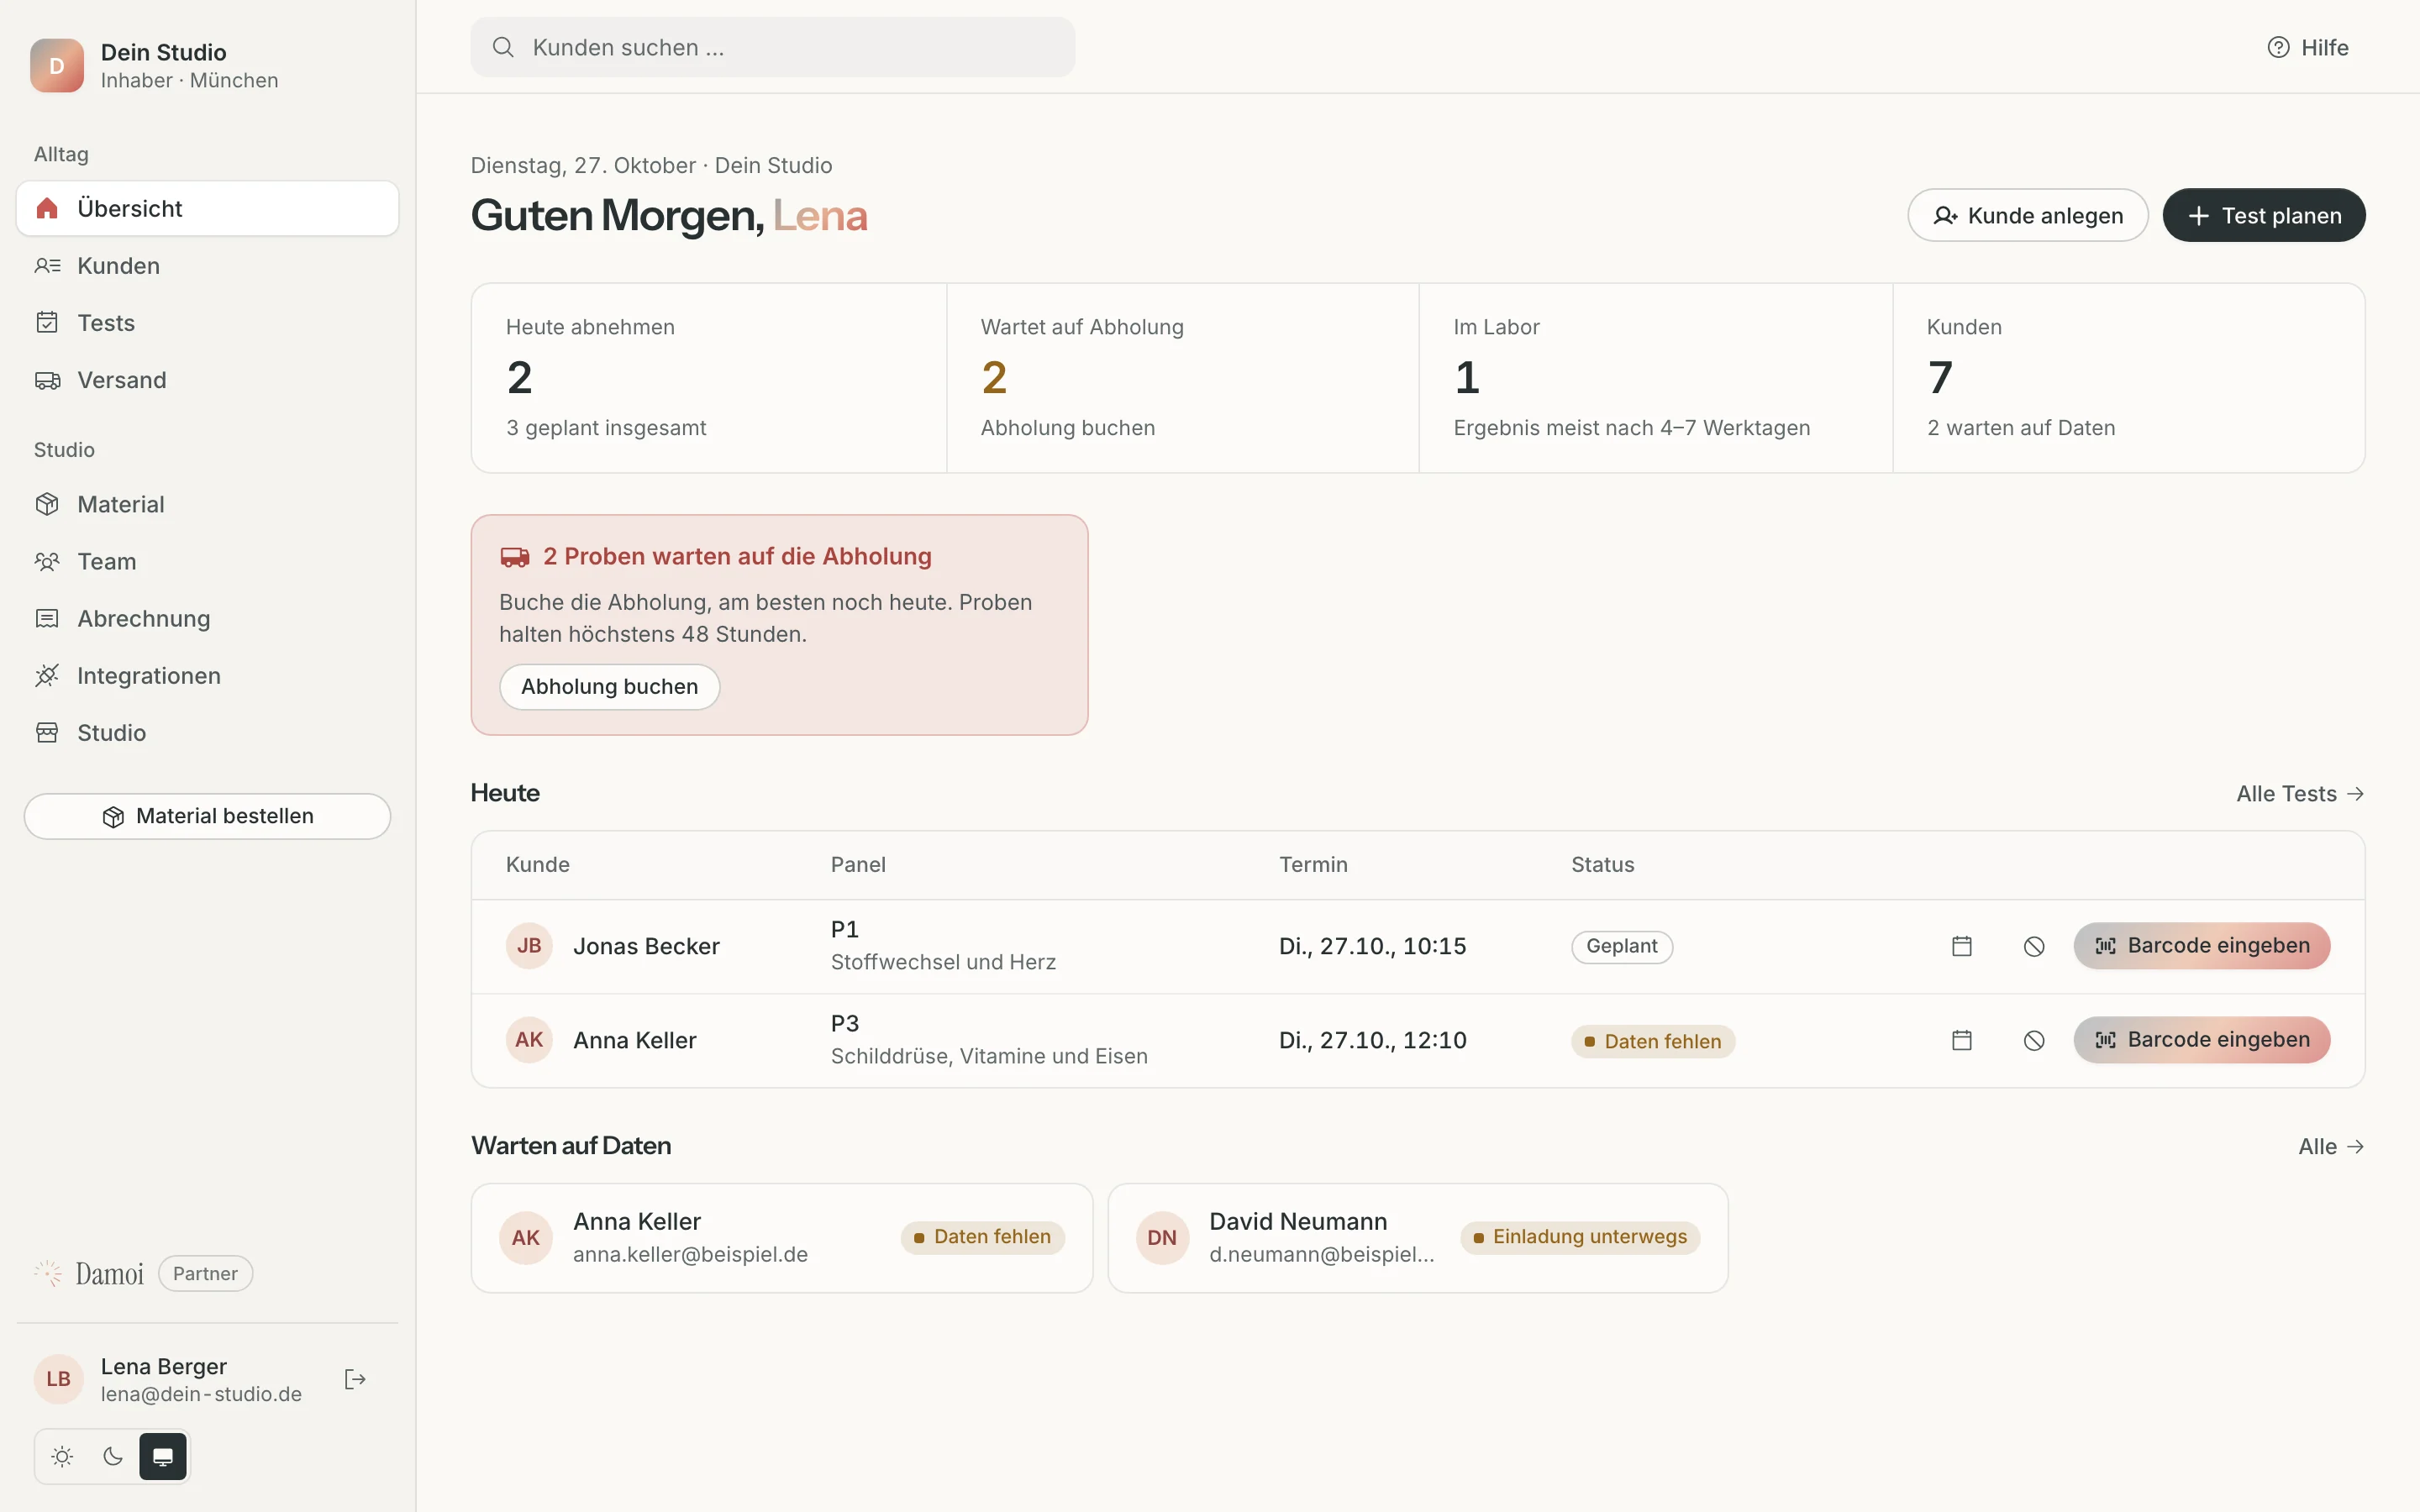Click the Kunde anlegen button
Image resolution: width=2420 pixels, height=1512 pixels.
click(x=2027, y=215)
